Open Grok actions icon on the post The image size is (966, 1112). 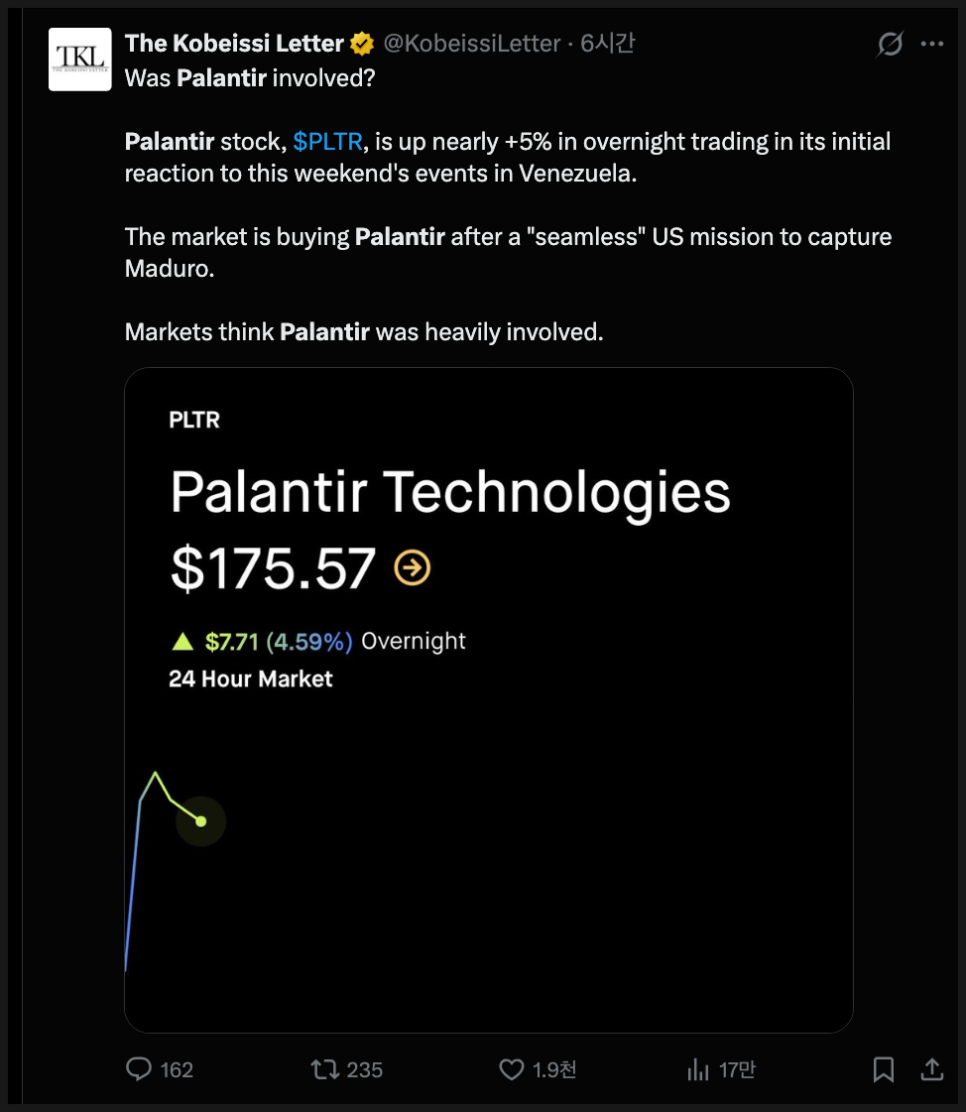pyautogui.click(x=889, y=44)
